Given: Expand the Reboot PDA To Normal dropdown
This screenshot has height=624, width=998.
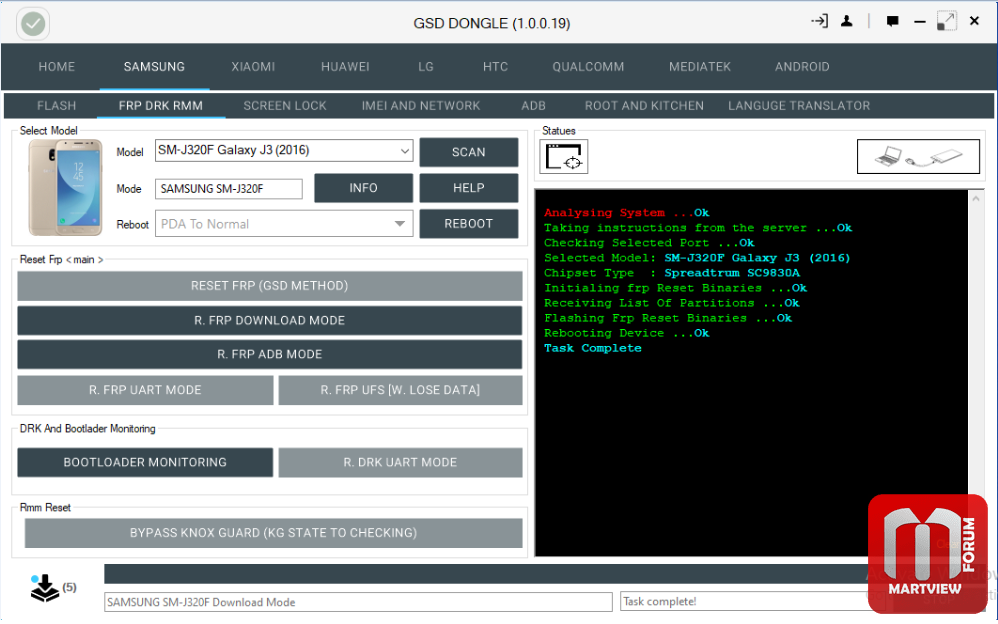Looking at the screenshot, I should pyautogui.click(x=284, y=224).
